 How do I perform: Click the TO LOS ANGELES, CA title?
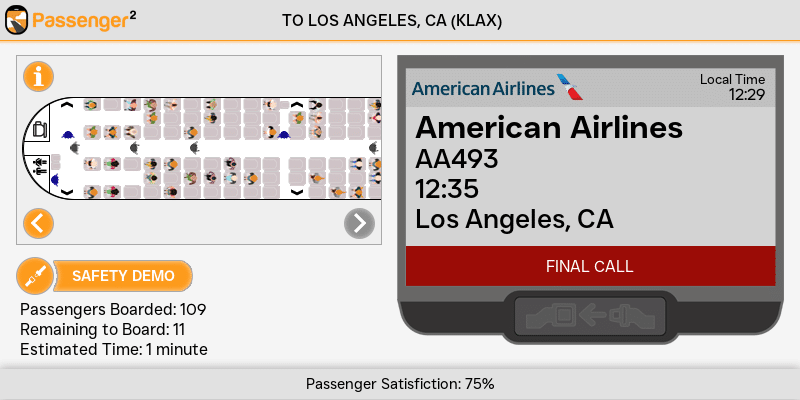392,21
